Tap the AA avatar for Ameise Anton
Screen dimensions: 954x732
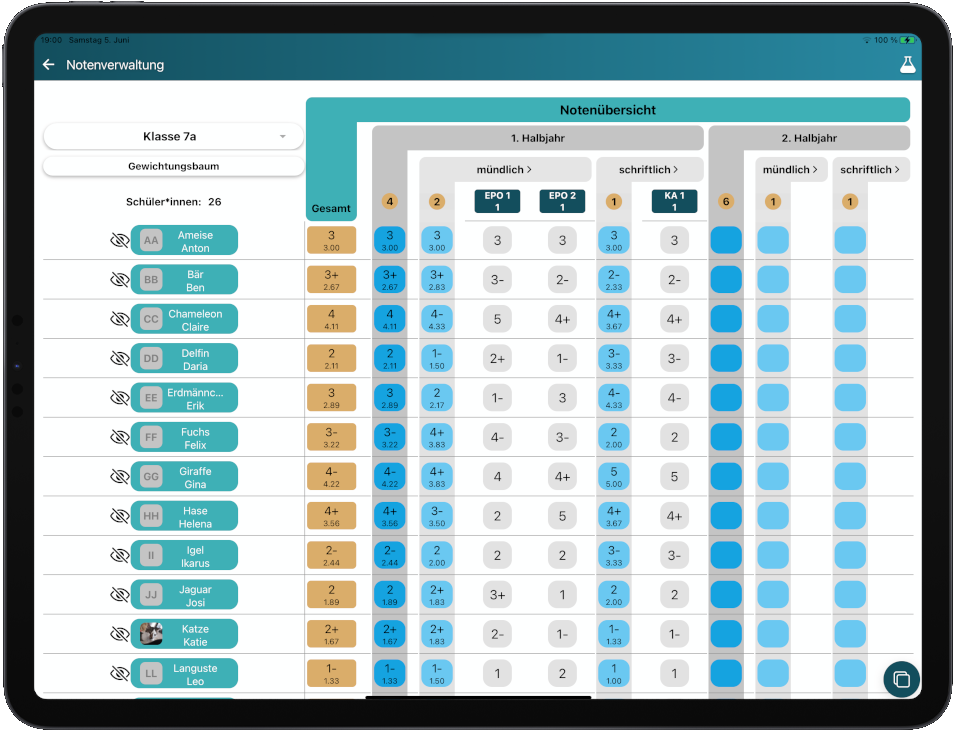pos(151,241)
